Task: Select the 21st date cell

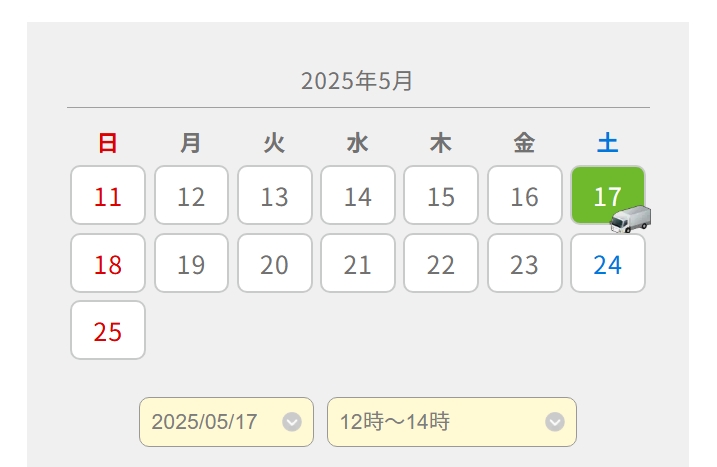Action: 358,263
